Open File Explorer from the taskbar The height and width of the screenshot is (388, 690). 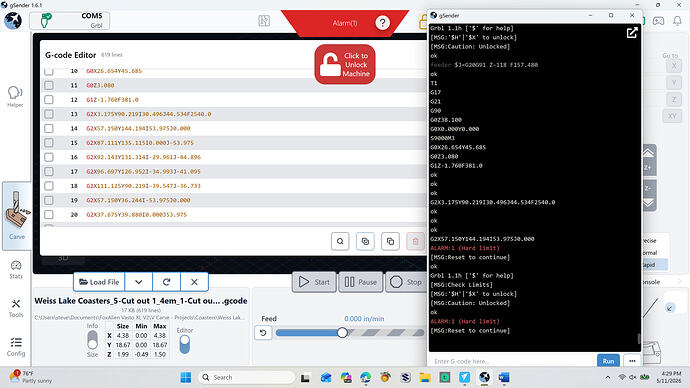pyautogui.click(x=425, y=377)
